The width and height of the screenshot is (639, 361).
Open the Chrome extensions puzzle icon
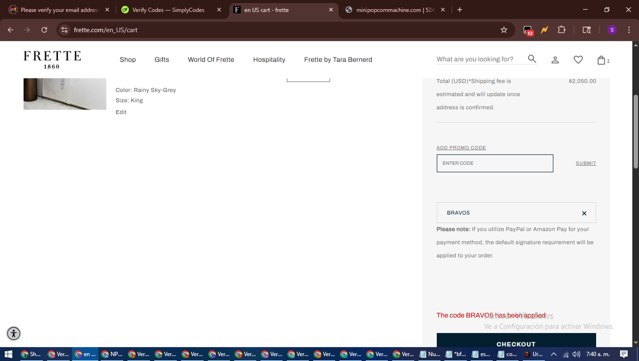tap(562, 30)
